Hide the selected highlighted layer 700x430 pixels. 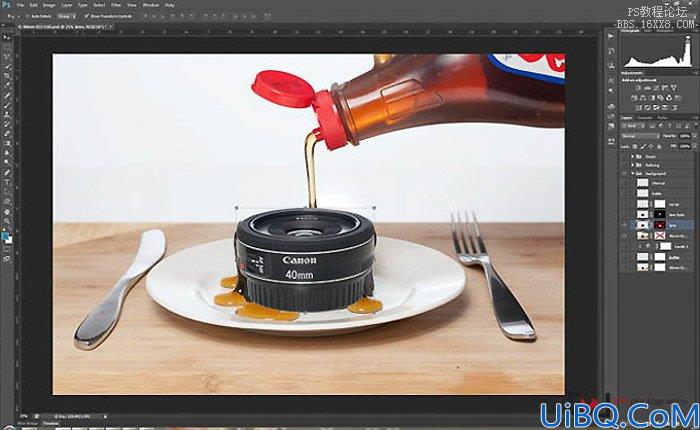624,225
